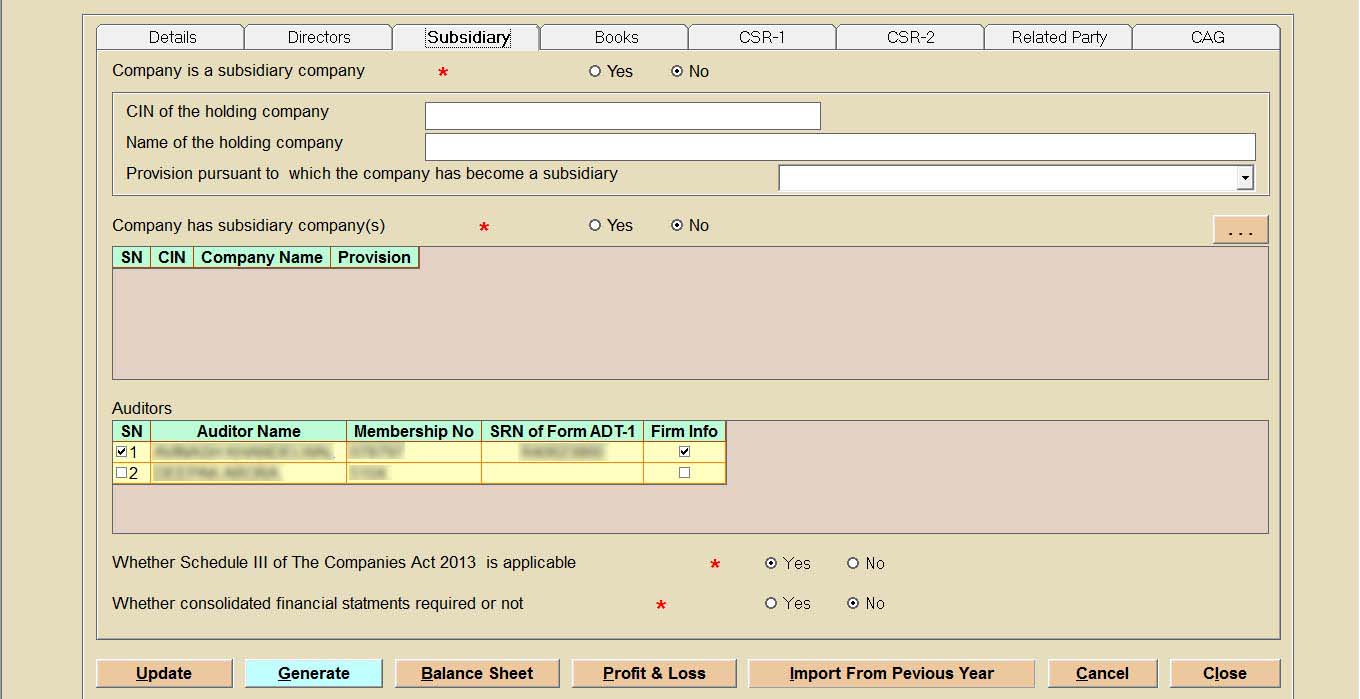Open the CSR-1 tab

[762, 37]
